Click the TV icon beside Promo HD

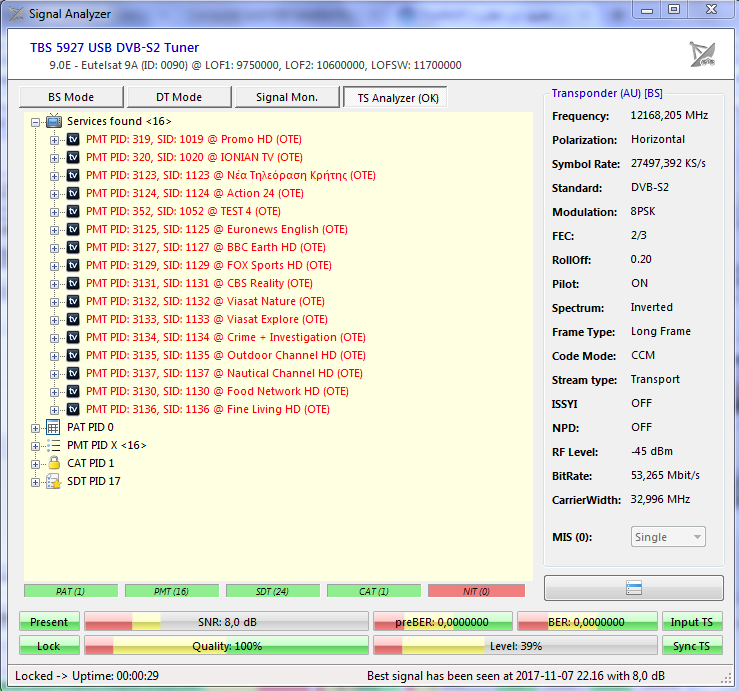pyautogui.click(x=73, y=139)
